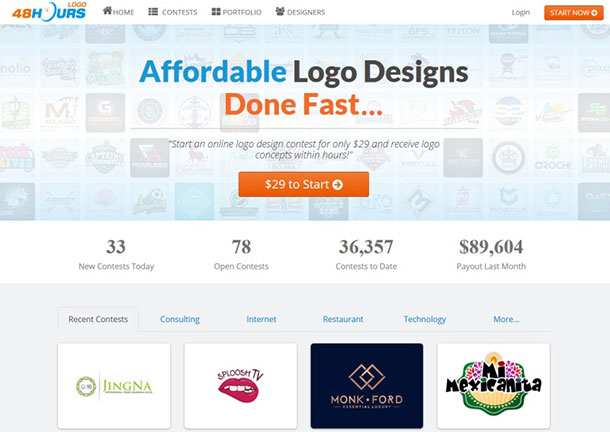
Task: Click the Start Now button
Action: 573,13
